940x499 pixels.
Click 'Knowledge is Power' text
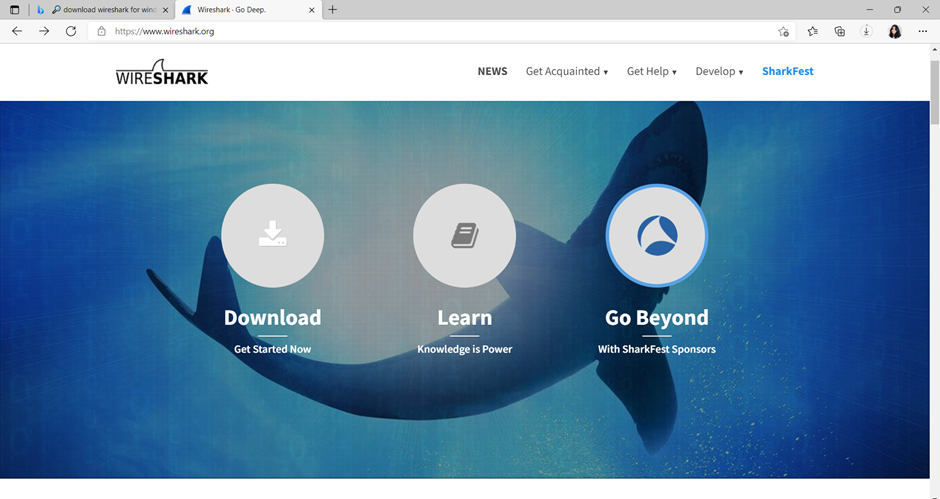click(x=465, y=349)
